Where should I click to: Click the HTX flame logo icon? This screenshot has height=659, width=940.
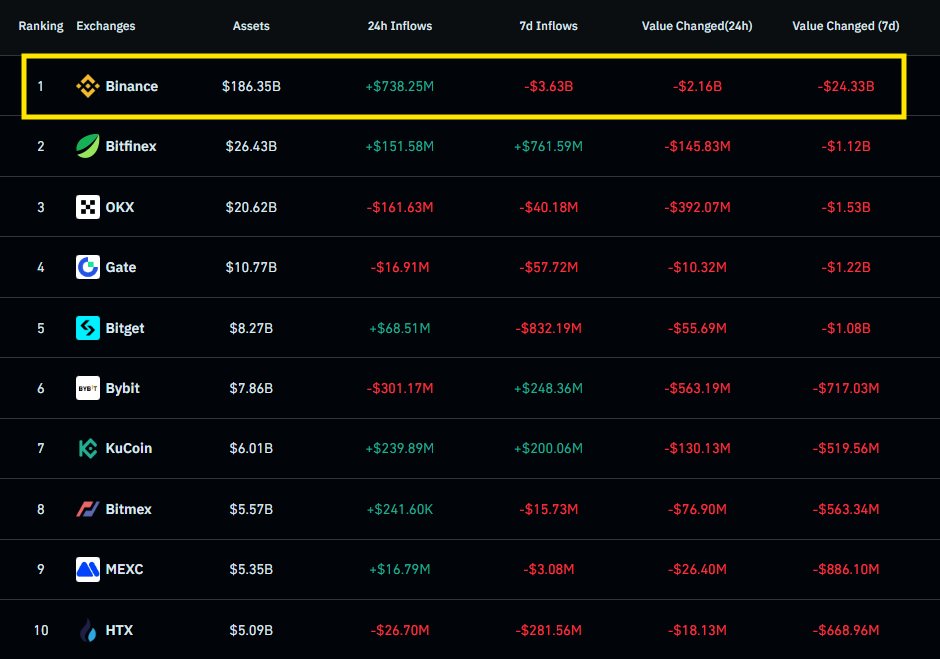coord(87,630)
